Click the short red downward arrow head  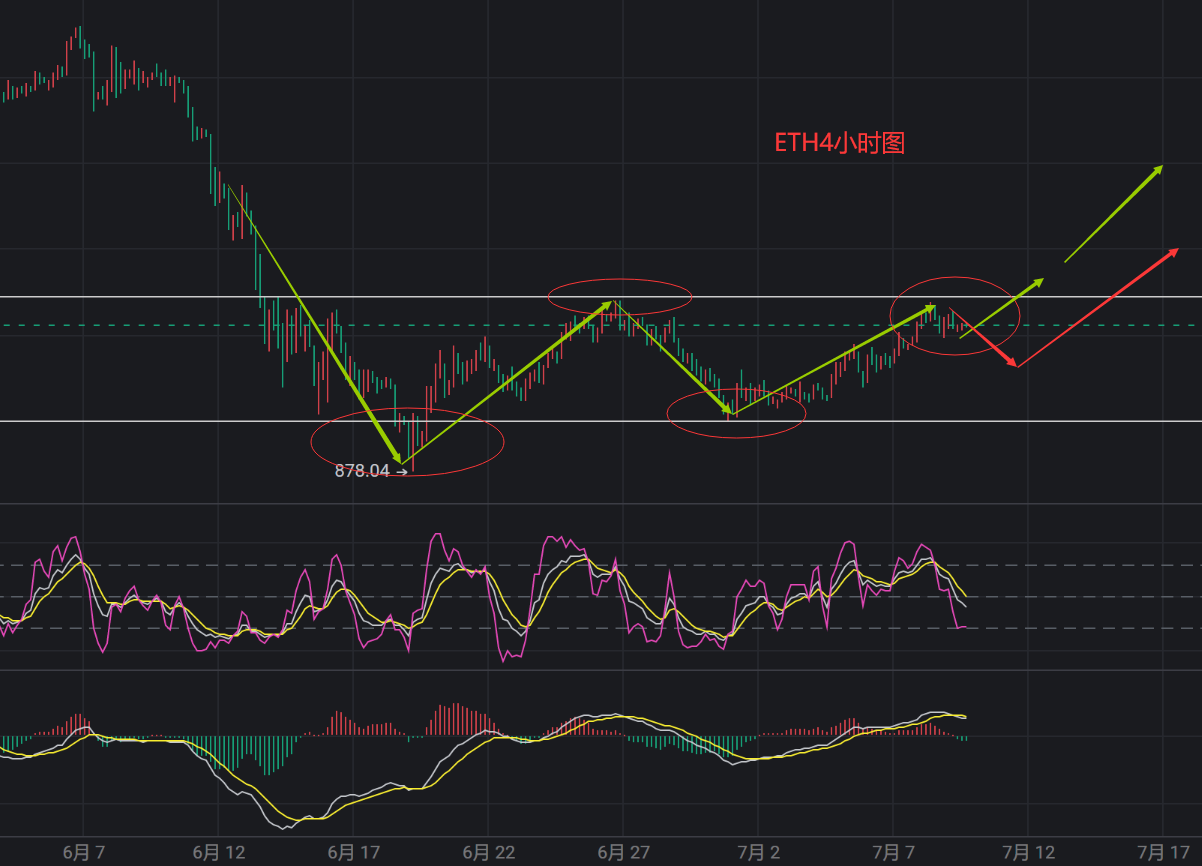[x=1013, y=362]
